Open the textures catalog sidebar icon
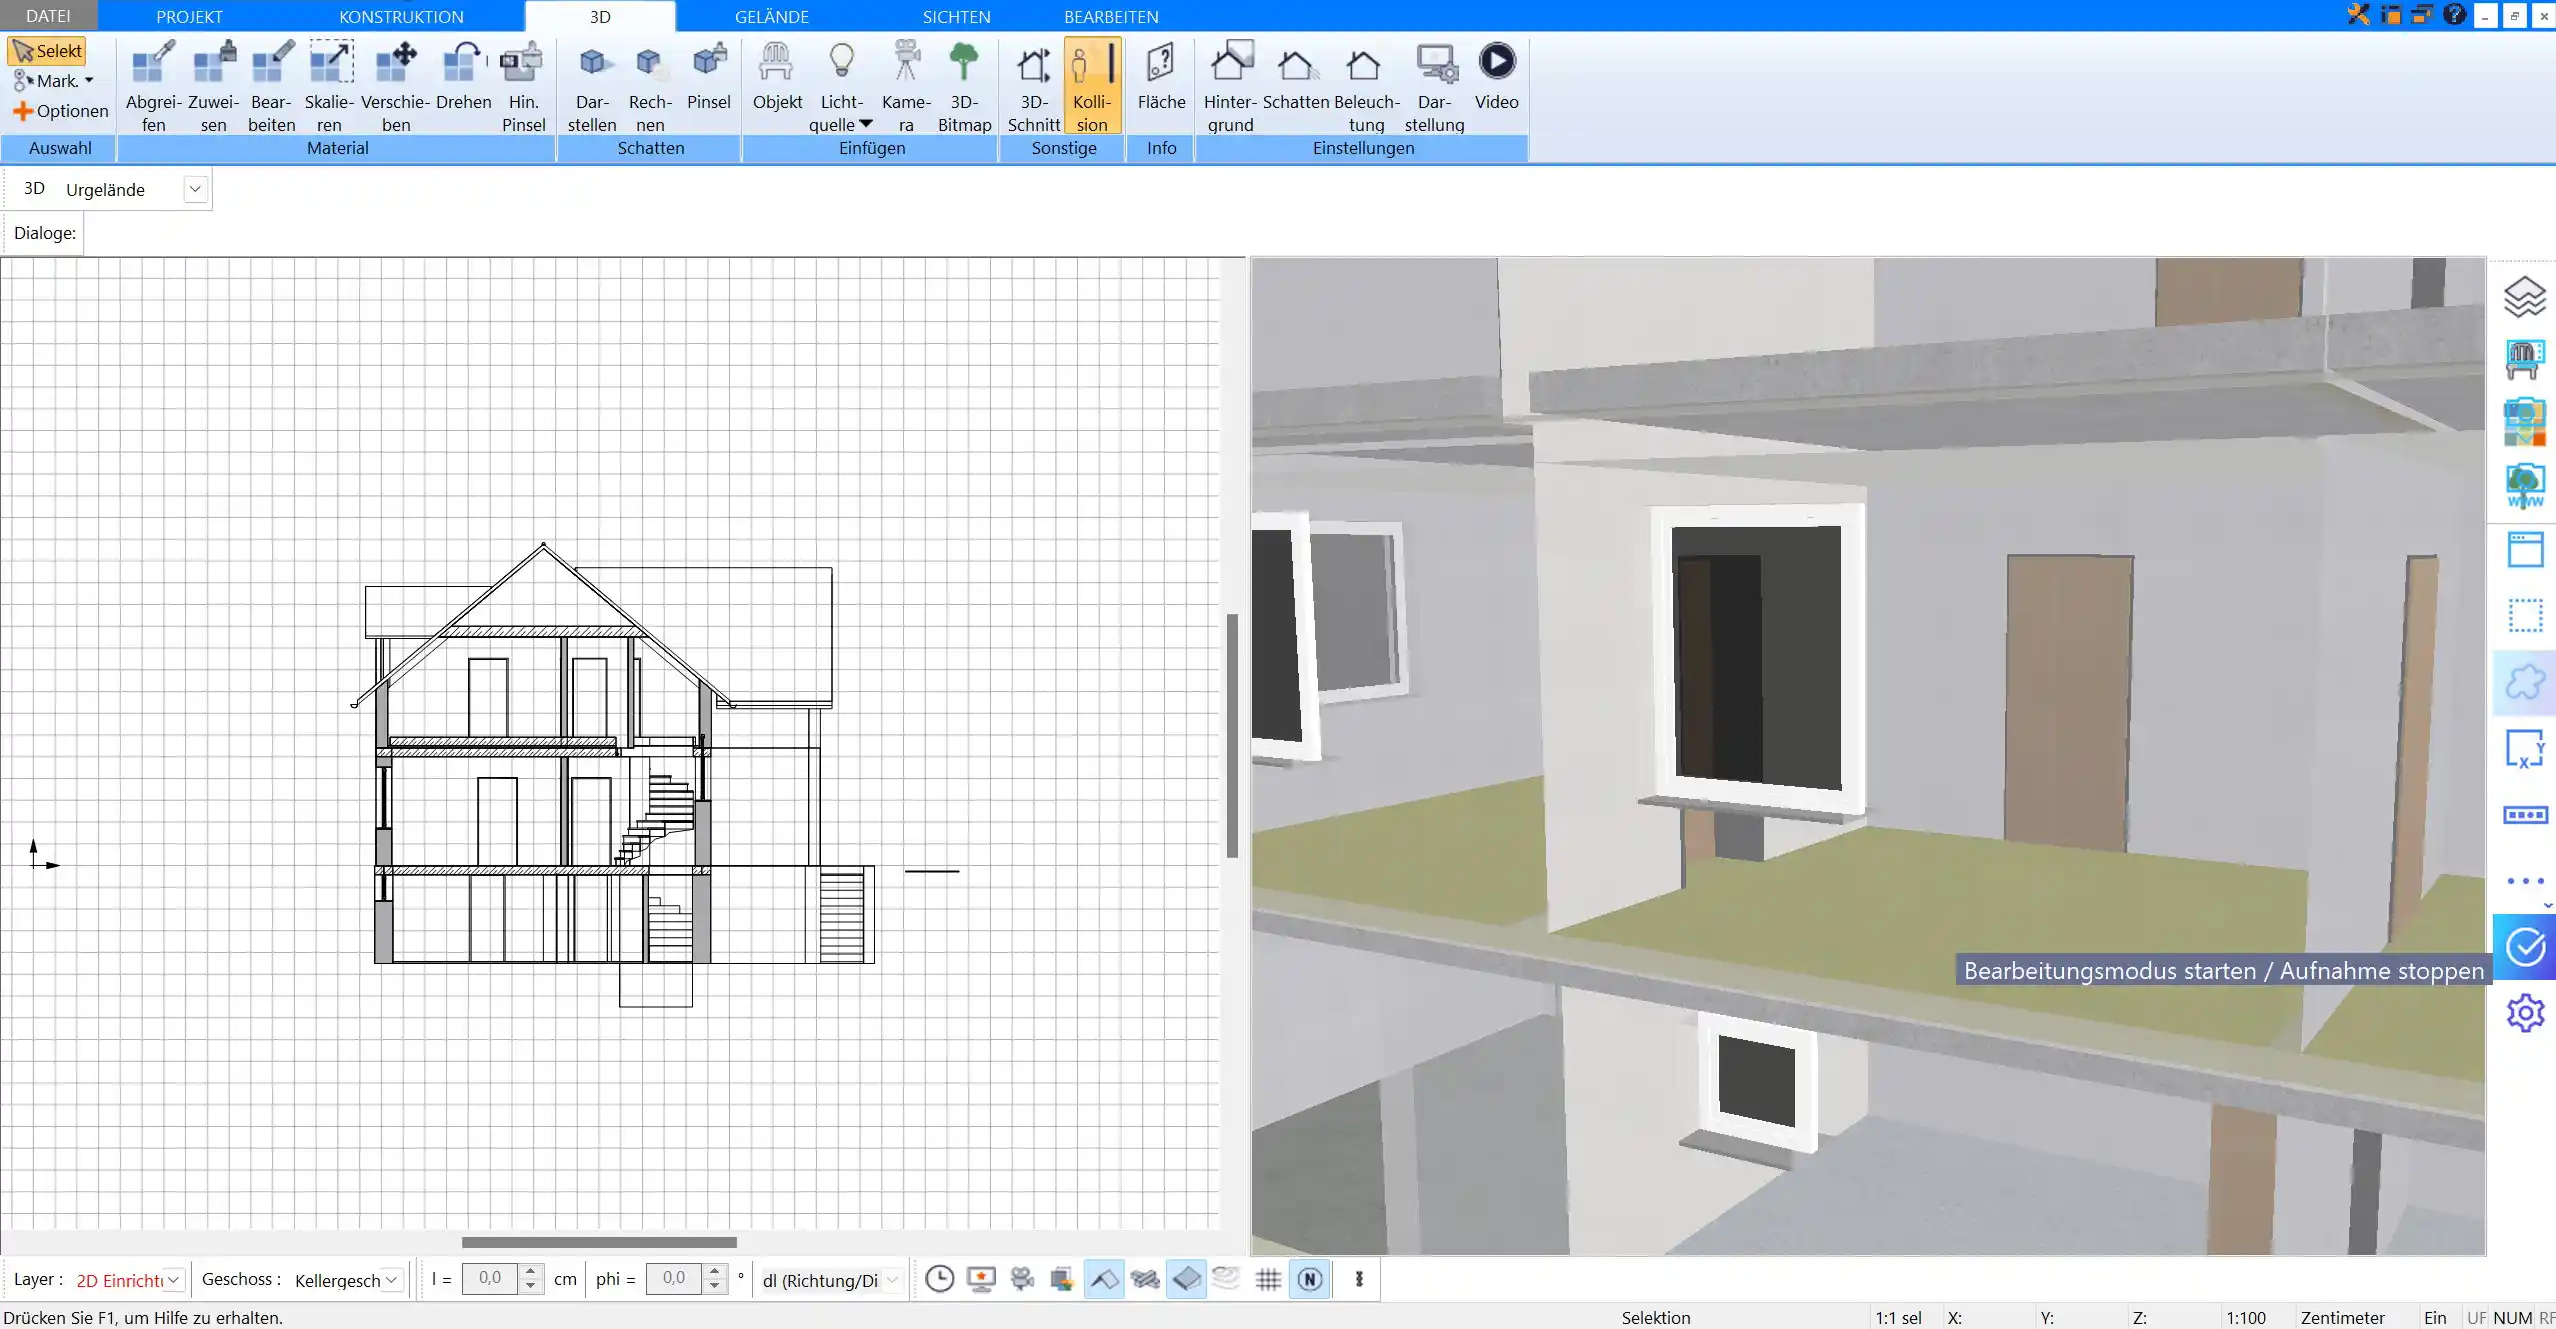Screen dimensions: 2556x1329 click(2524, 422)
